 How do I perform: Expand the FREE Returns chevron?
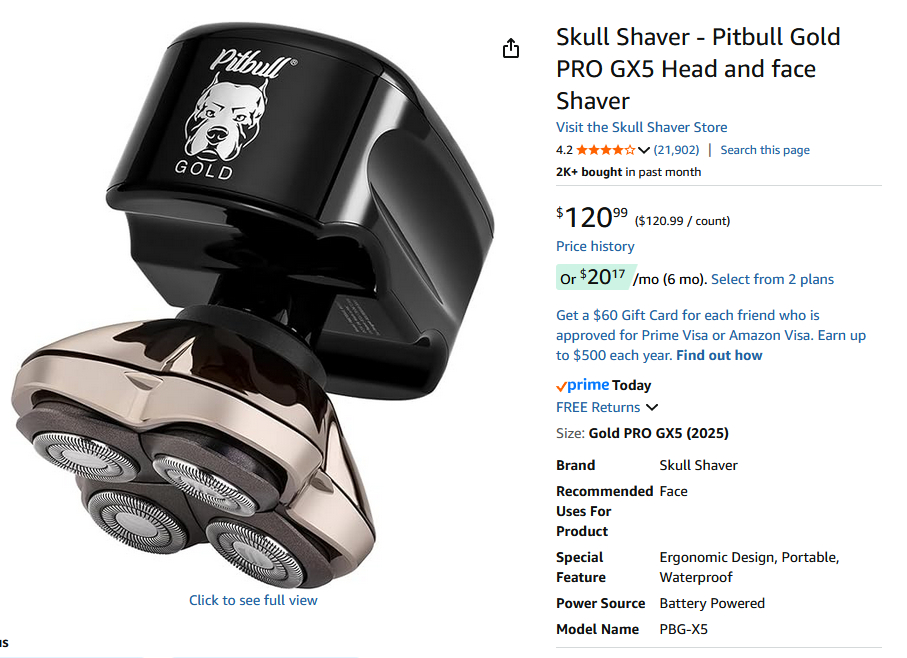(x=652, y=407)
